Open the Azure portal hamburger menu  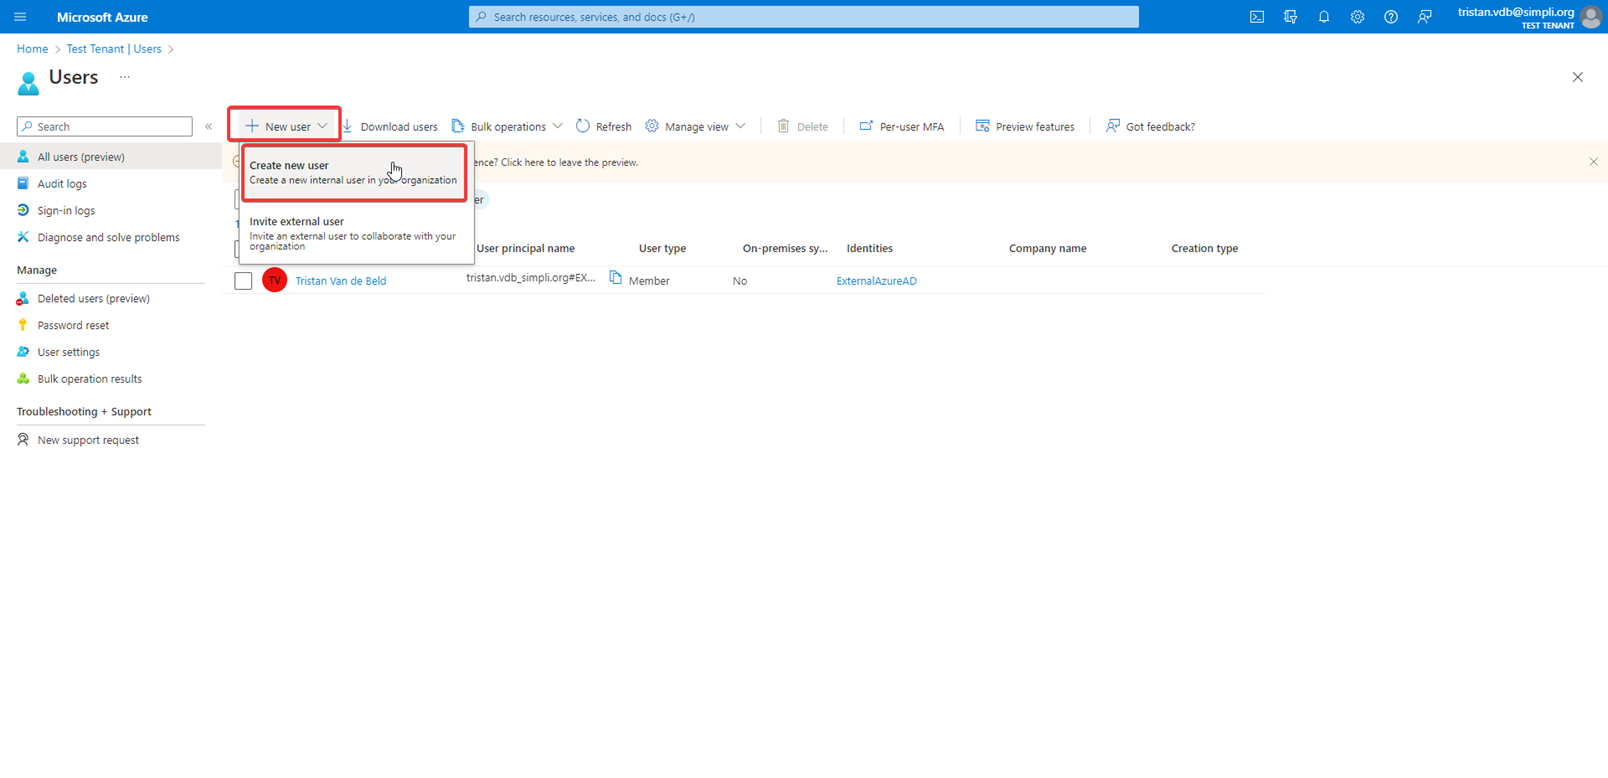20,17
